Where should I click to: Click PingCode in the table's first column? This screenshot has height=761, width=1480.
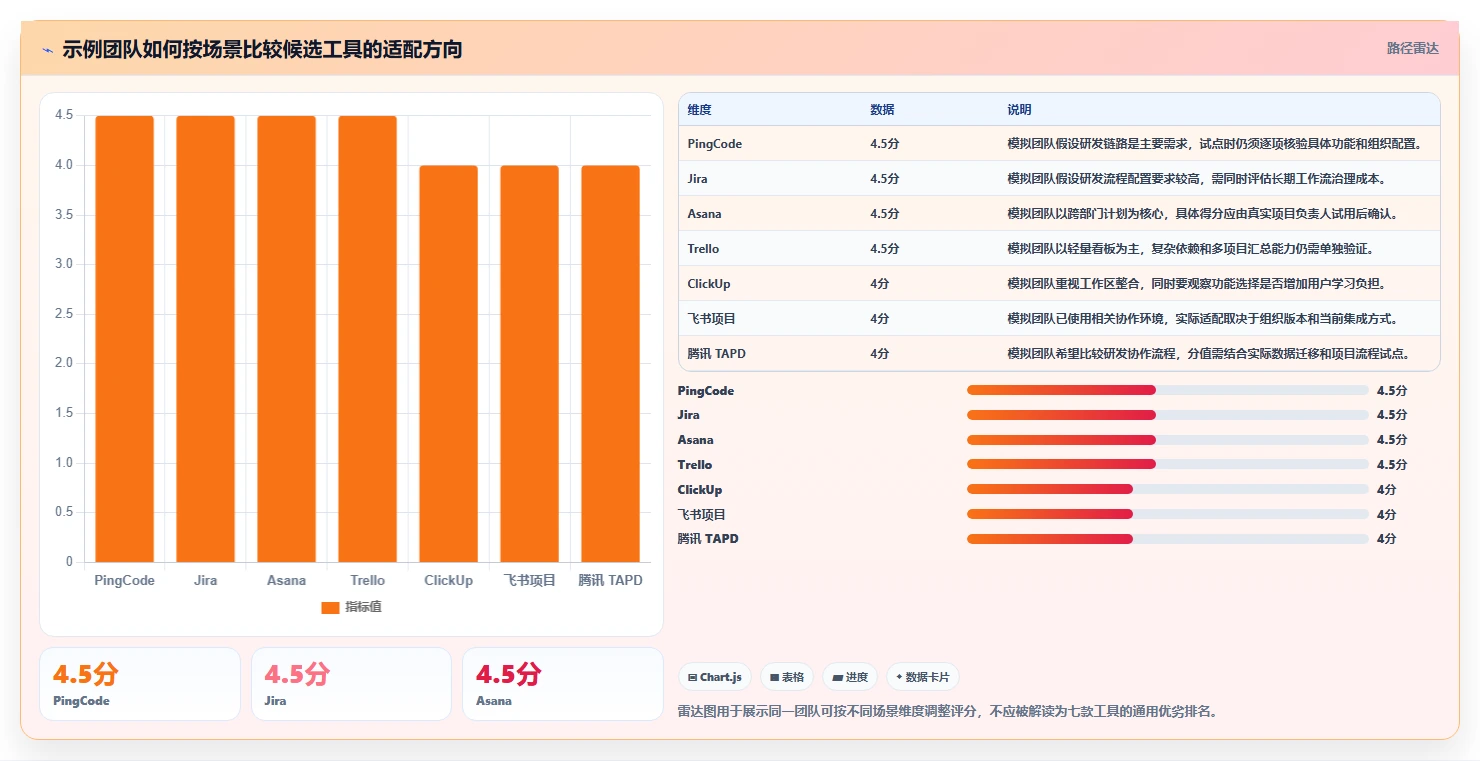click(714, 144)
